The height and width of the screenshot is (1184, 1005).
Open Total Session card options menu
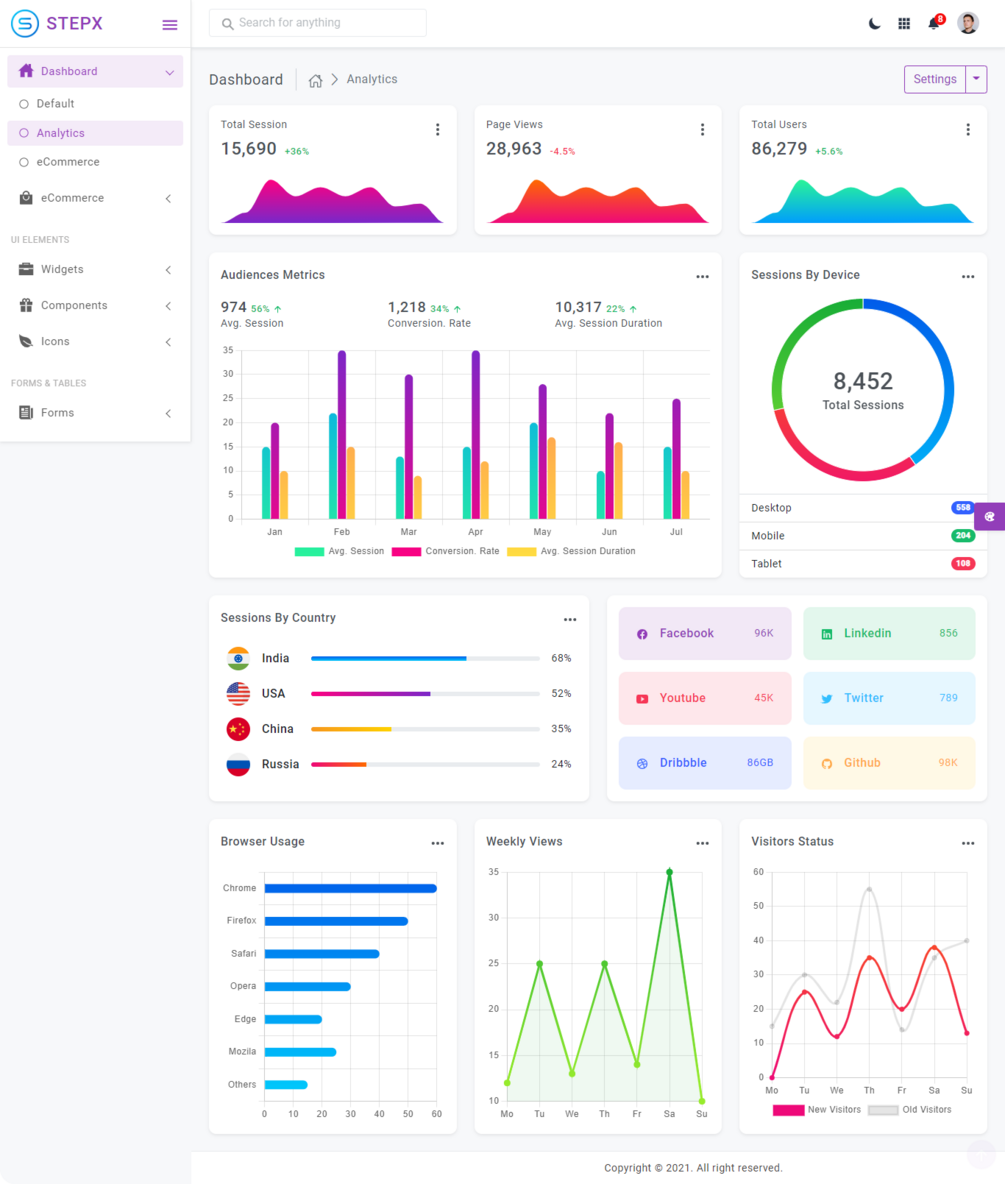(x=437, y=130)
